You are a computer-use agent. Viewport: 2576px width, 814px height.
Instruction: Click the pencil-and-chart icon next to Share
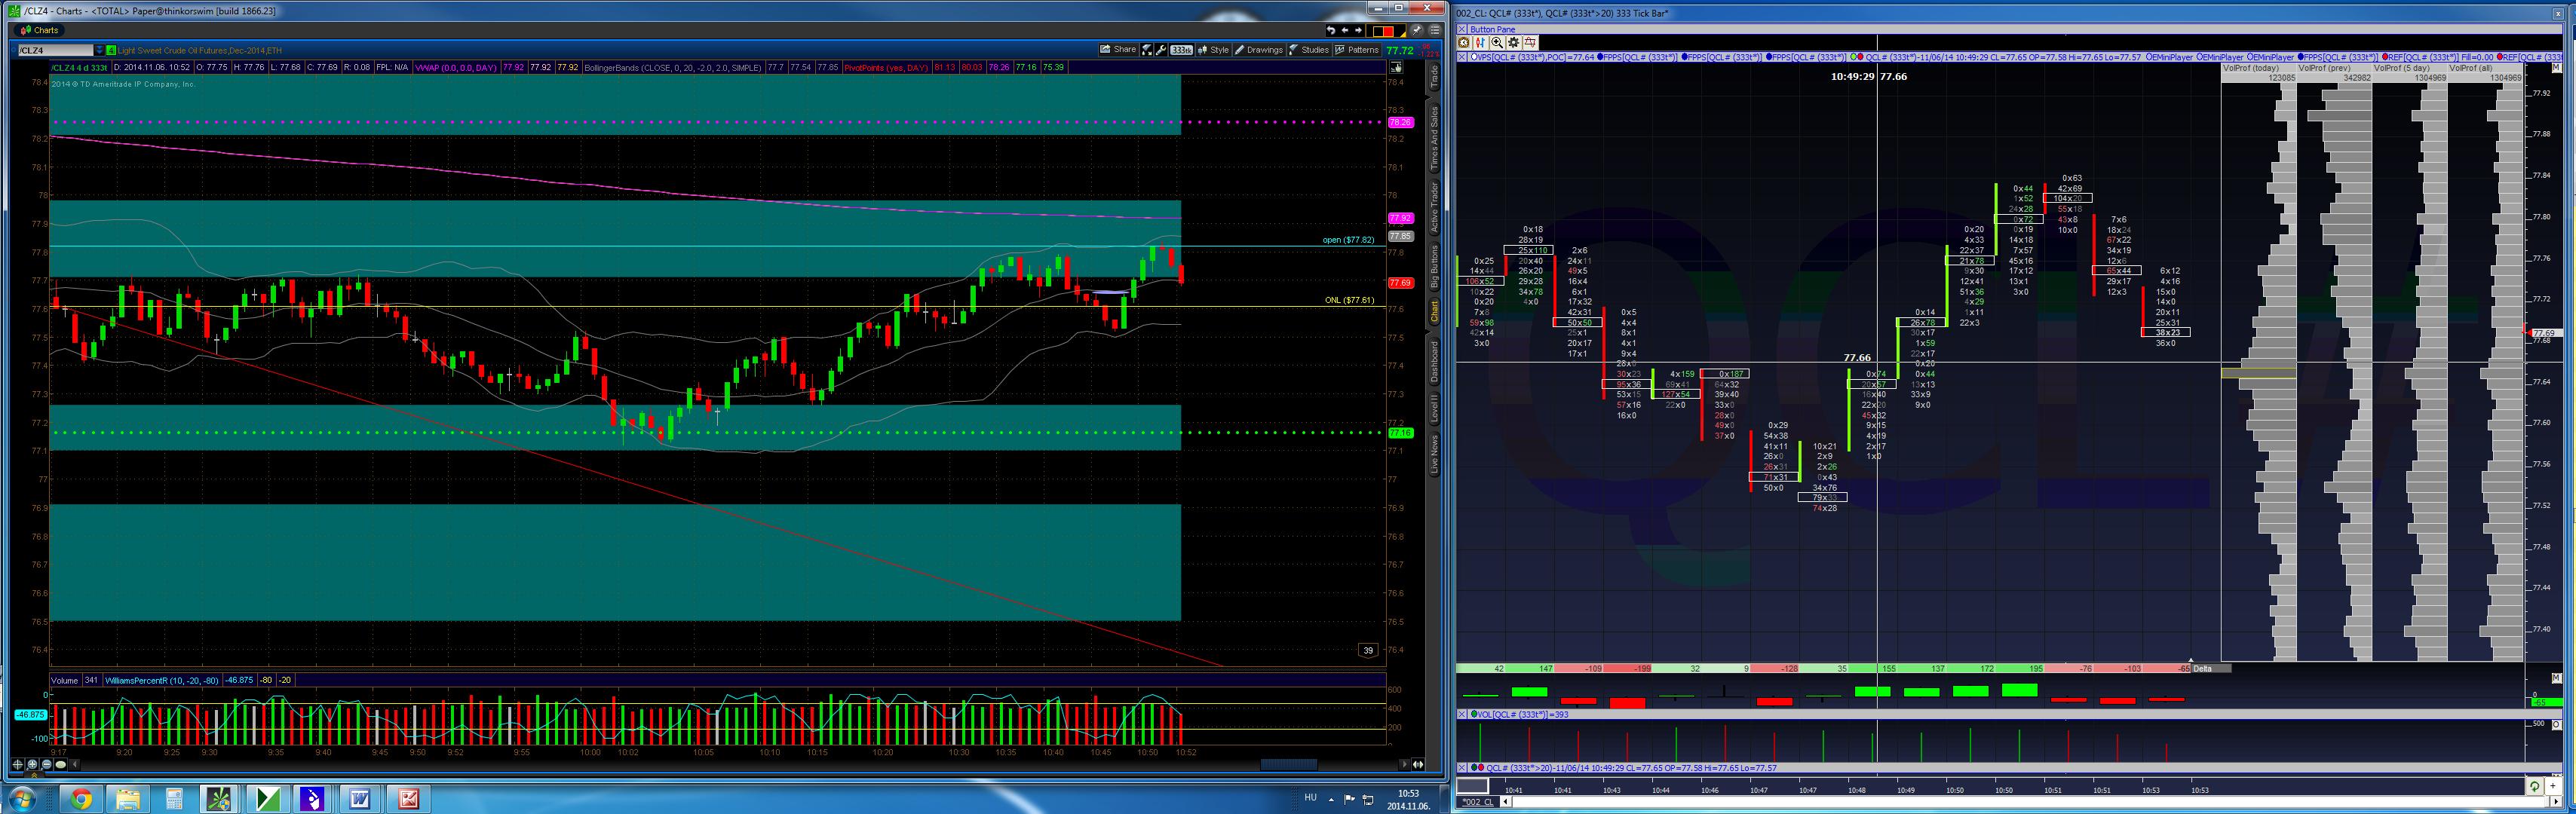[x=1148, y=50]
